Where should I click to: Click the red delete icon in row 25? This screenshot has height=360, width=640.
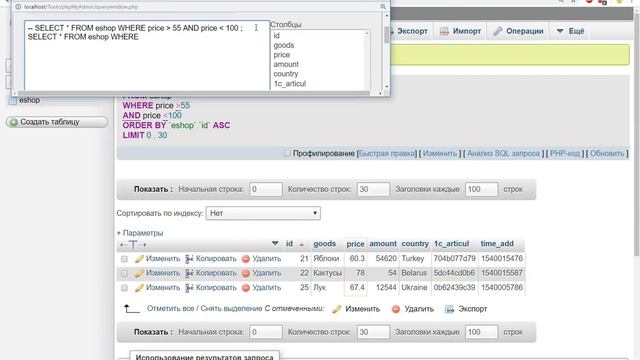click(246, 288)
